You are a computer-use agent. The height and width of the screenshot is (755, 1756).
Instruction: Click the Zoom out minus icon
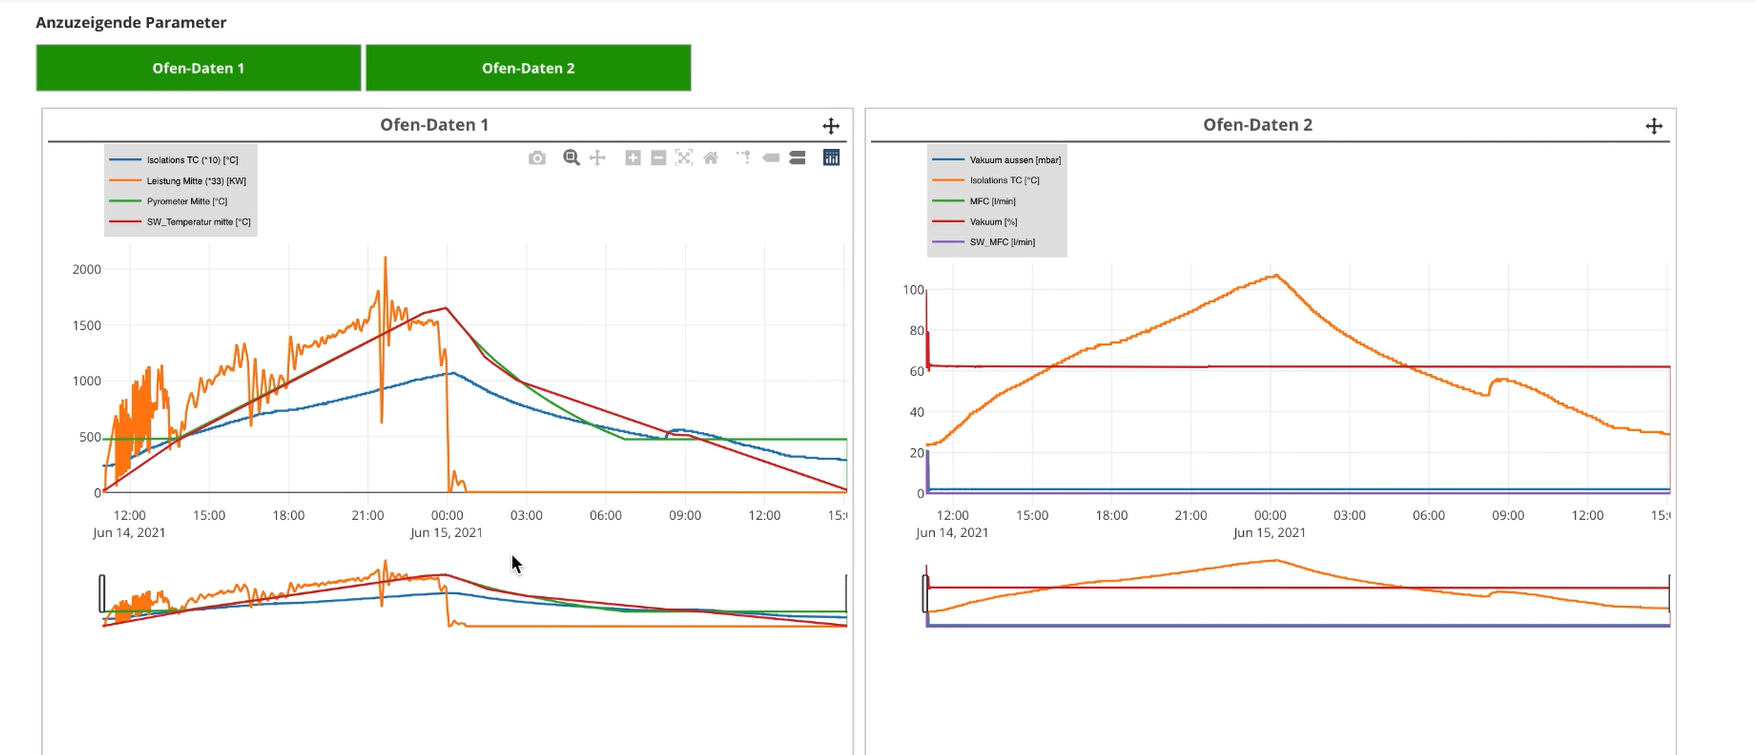pos(658,158)
